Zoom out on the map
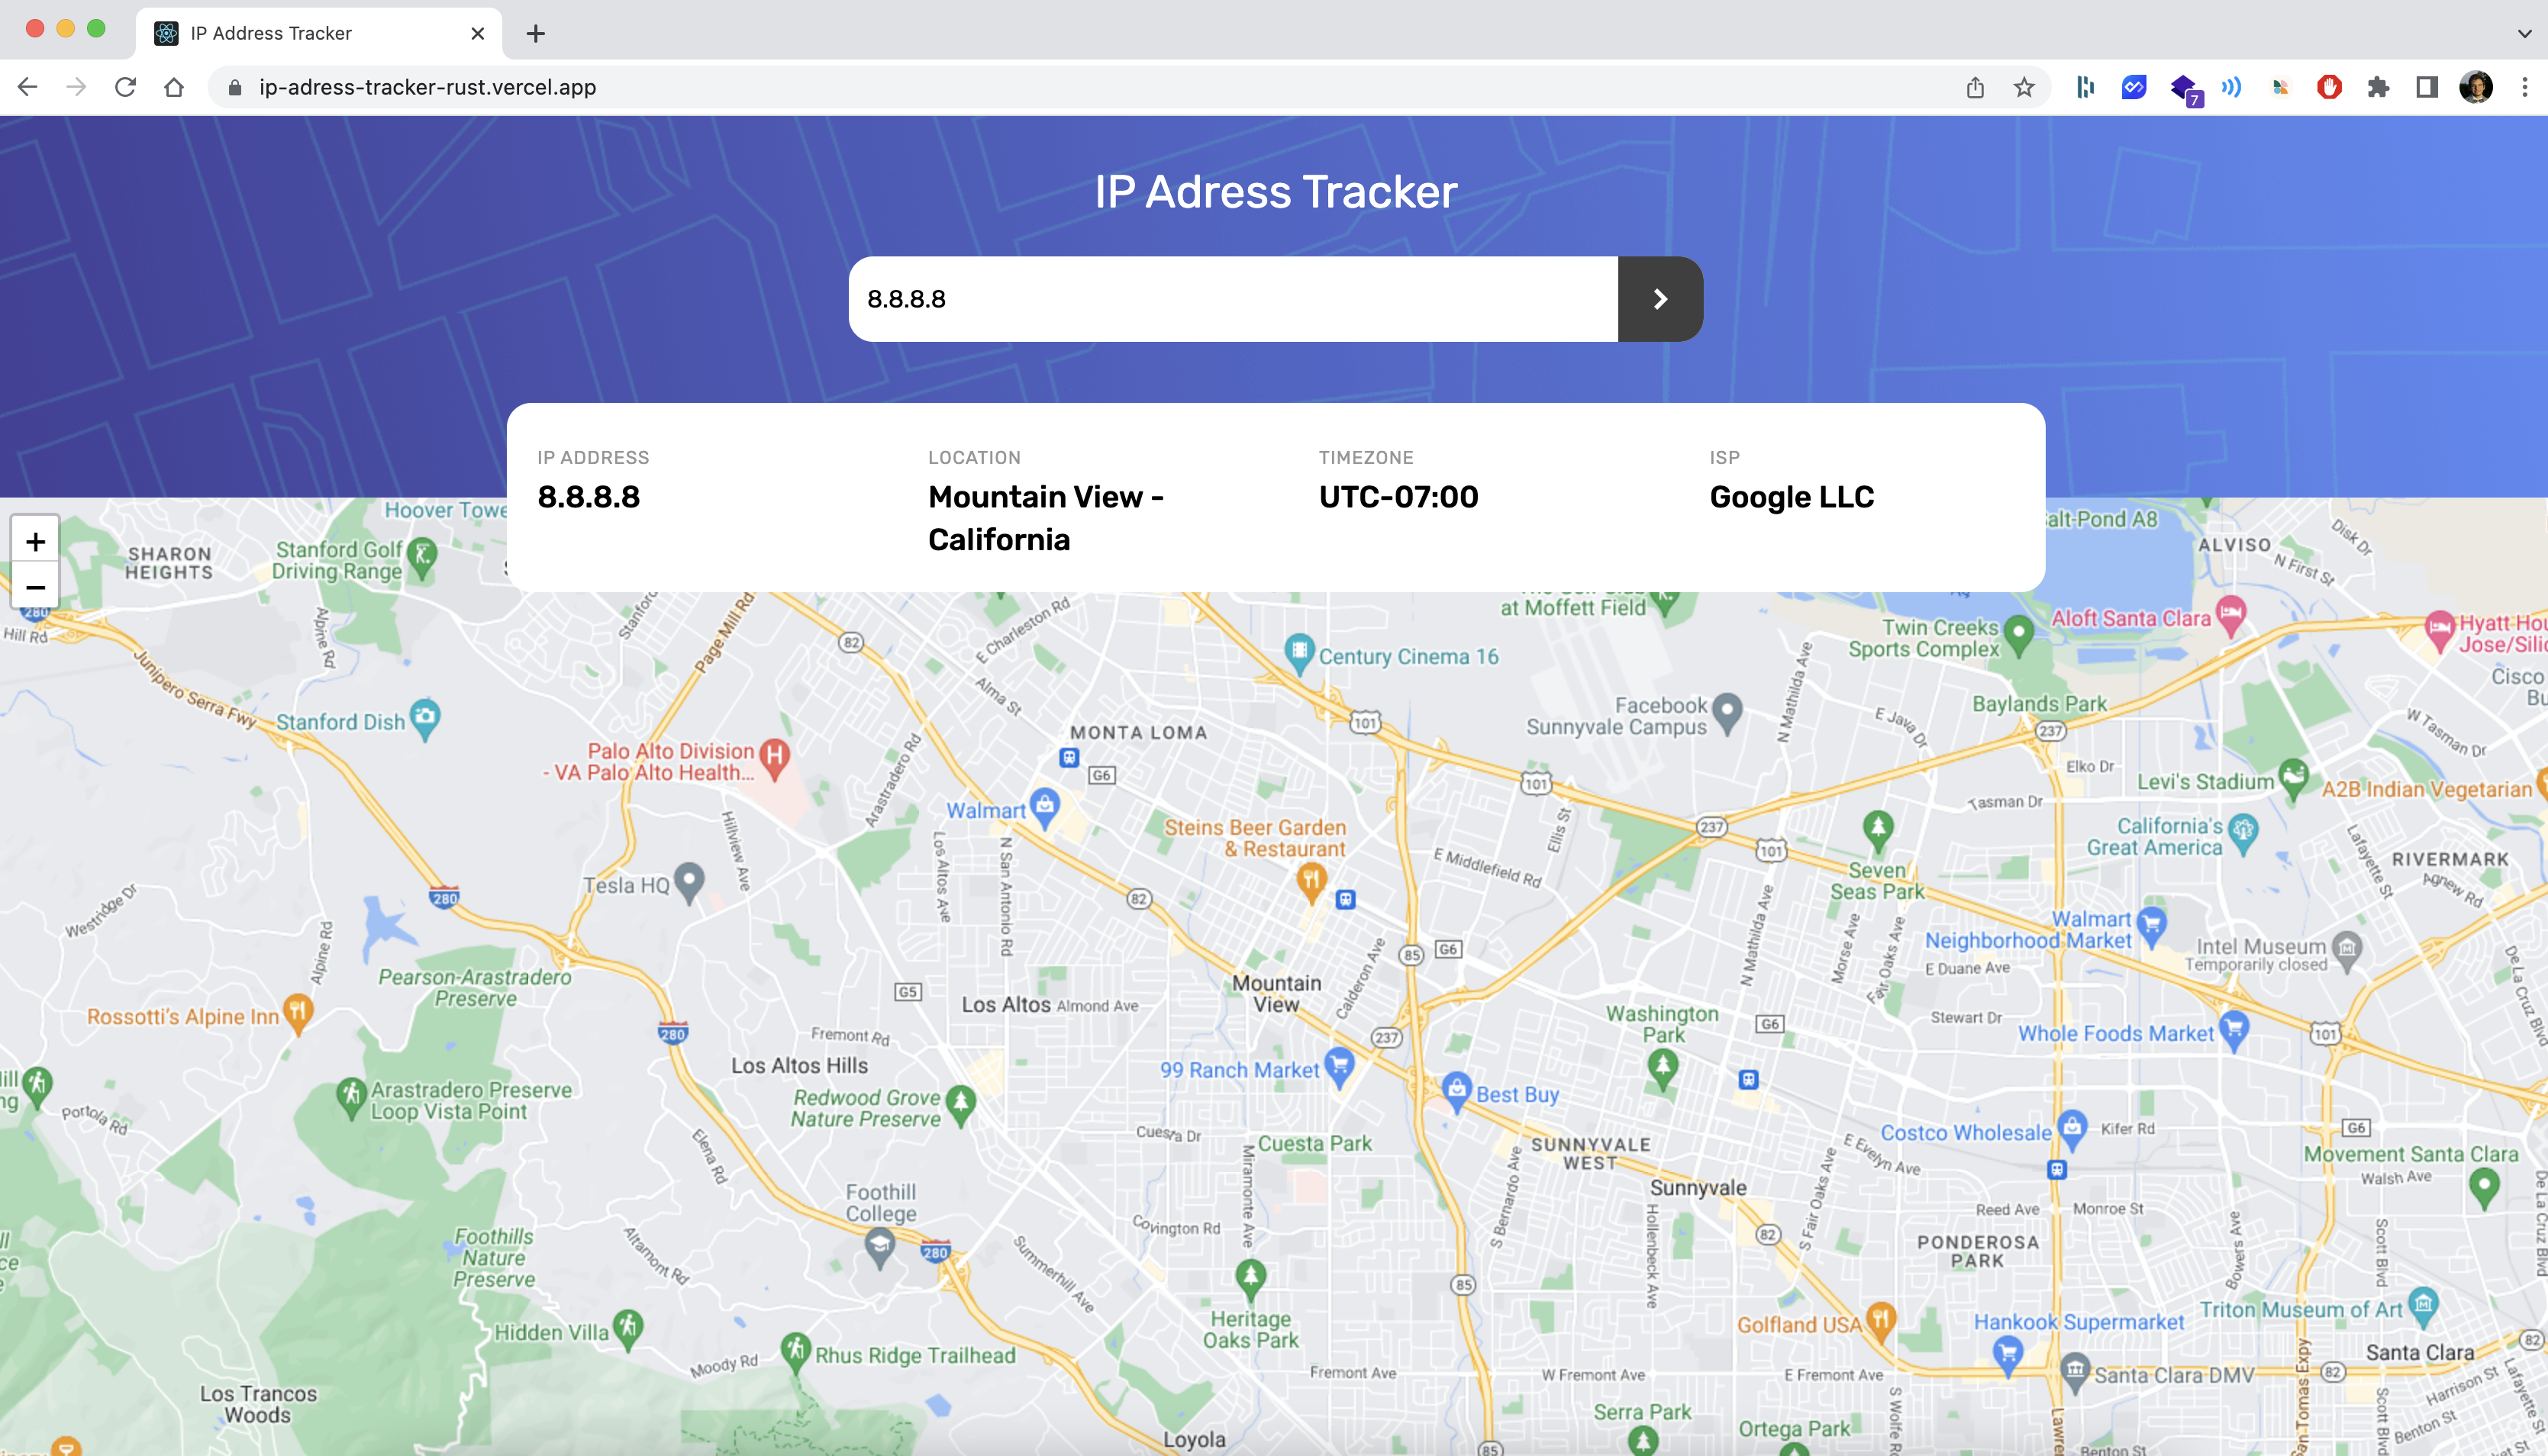The width and height of the screenshot is (2548, 1456). (35, 587)
